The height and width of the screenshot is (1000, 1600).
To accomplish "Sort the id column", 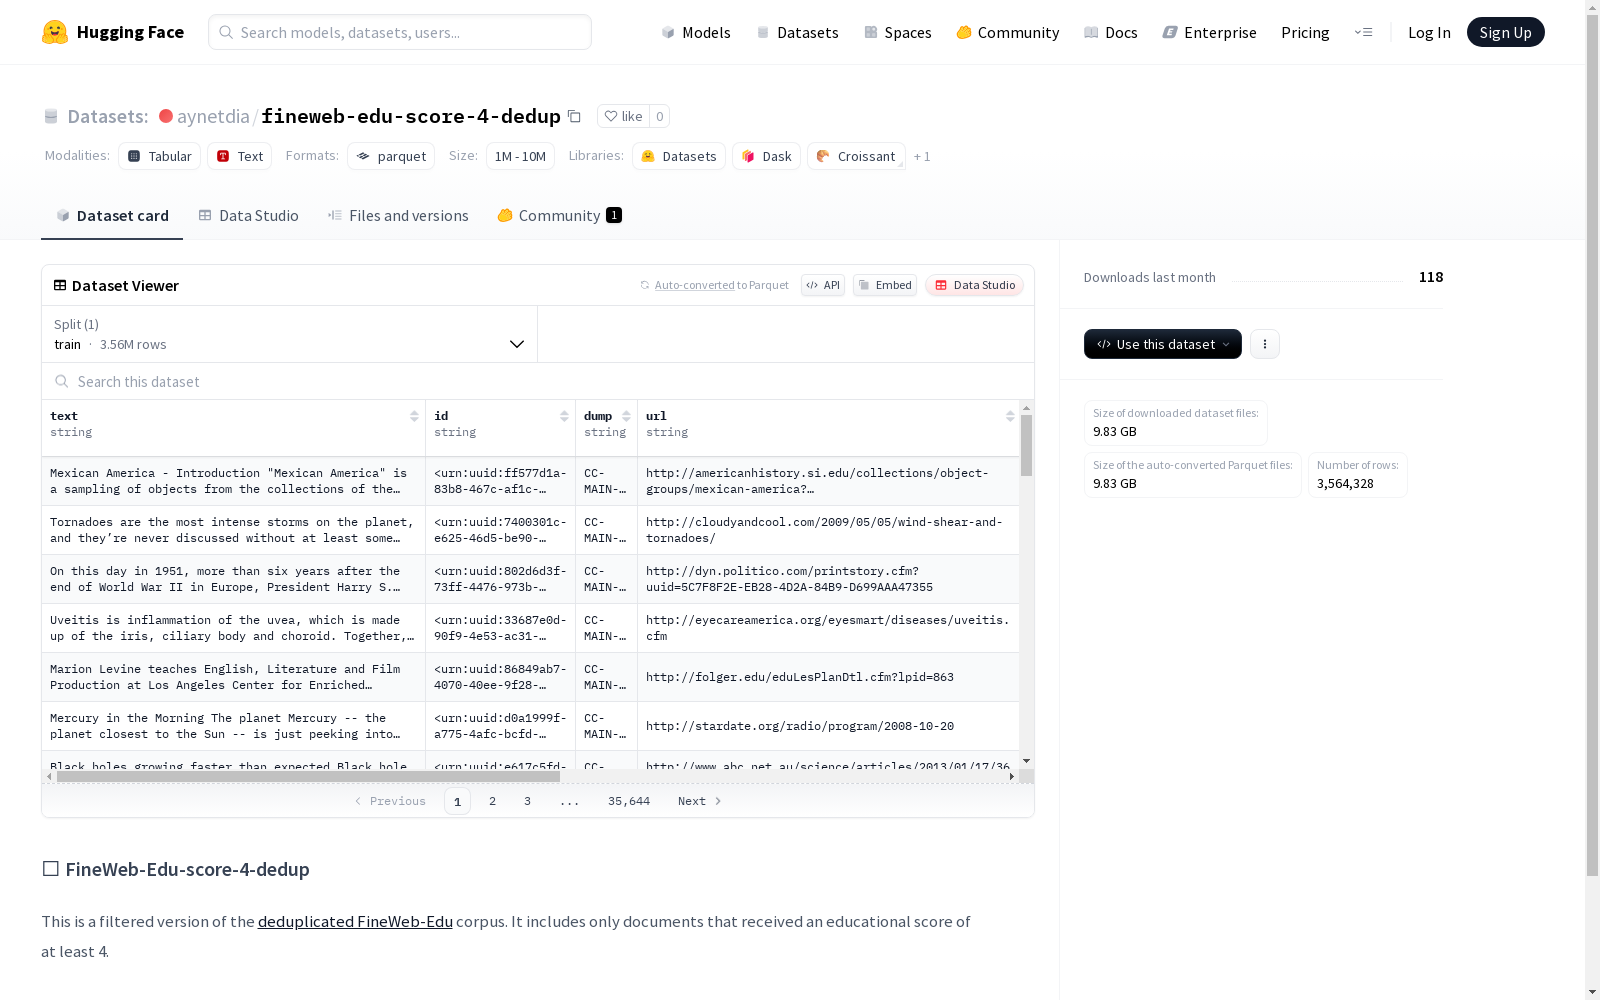I will 564,416.
